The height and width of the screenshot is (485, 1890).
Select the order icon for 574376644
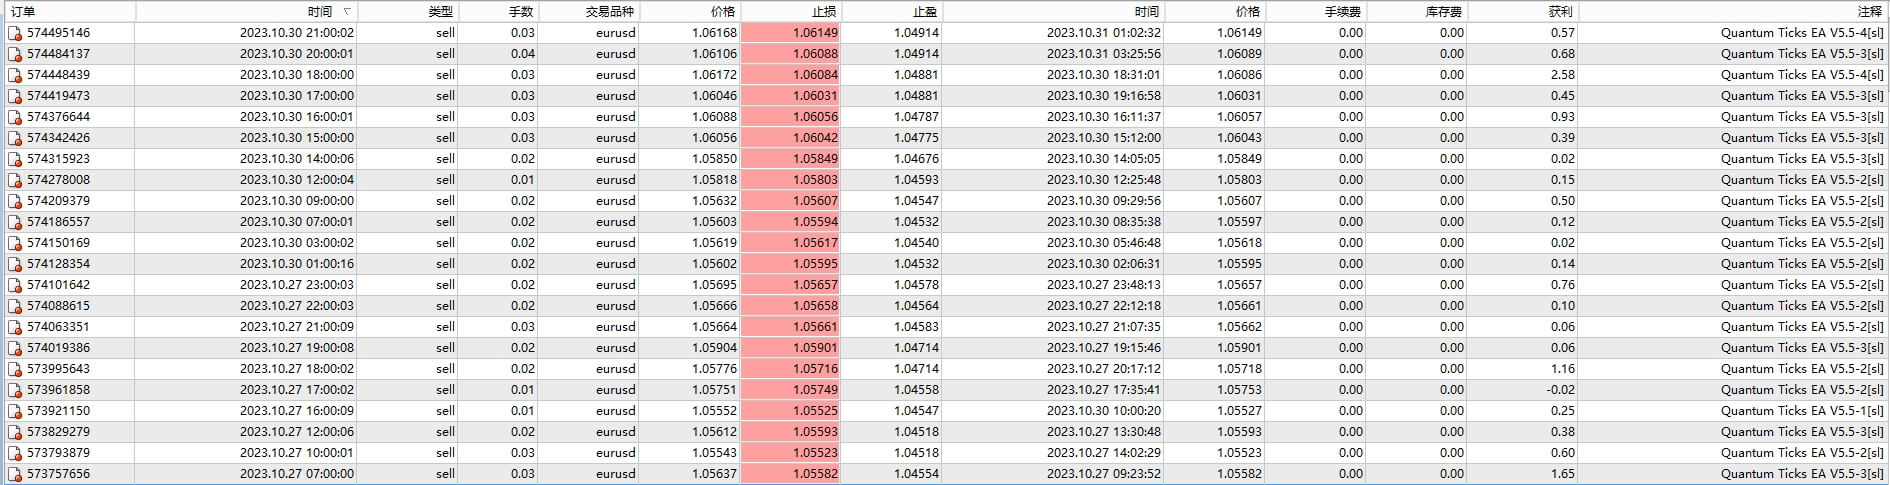[x=15, y=117]
